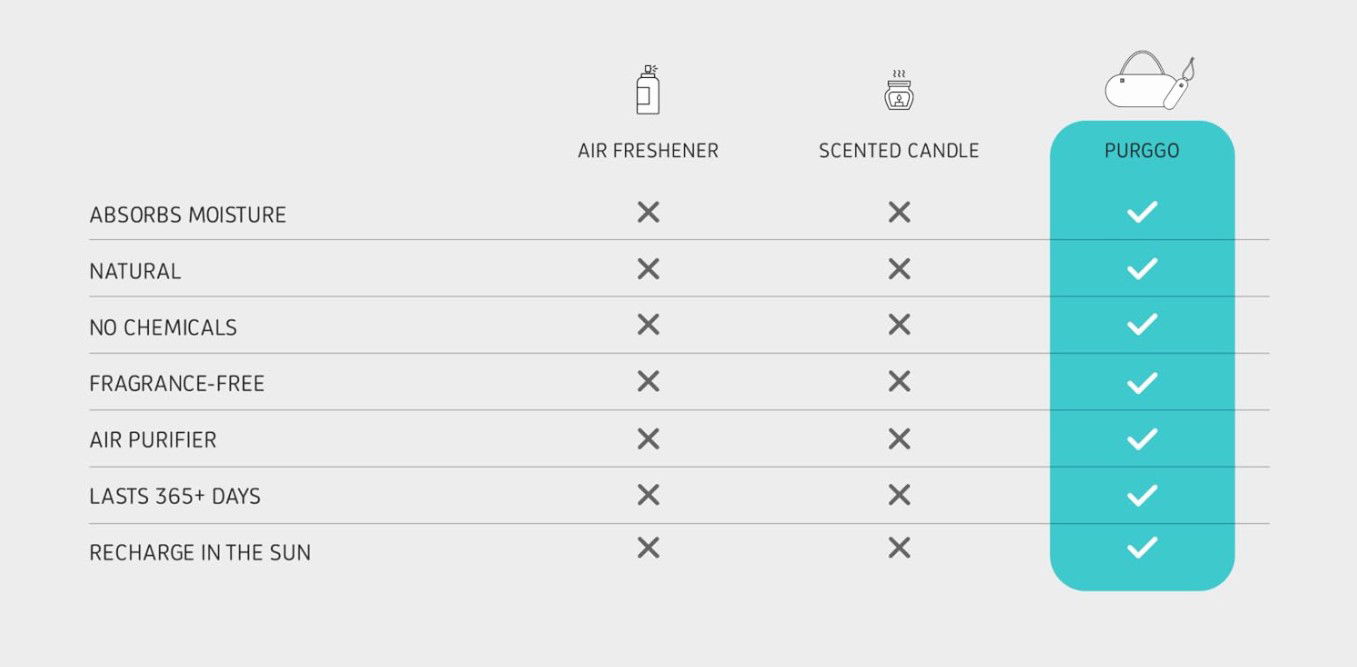Click the Purggo checkmark for Air Purifier
Screen dimensions: 1357x667
[x=1142, y=438]
